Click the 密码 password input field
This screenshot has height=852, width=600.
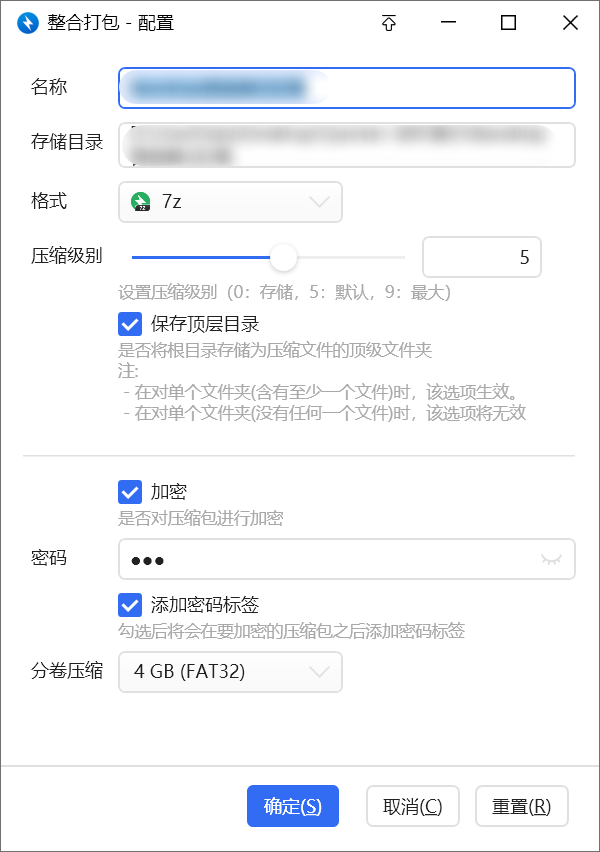click(x=347, y=559)
